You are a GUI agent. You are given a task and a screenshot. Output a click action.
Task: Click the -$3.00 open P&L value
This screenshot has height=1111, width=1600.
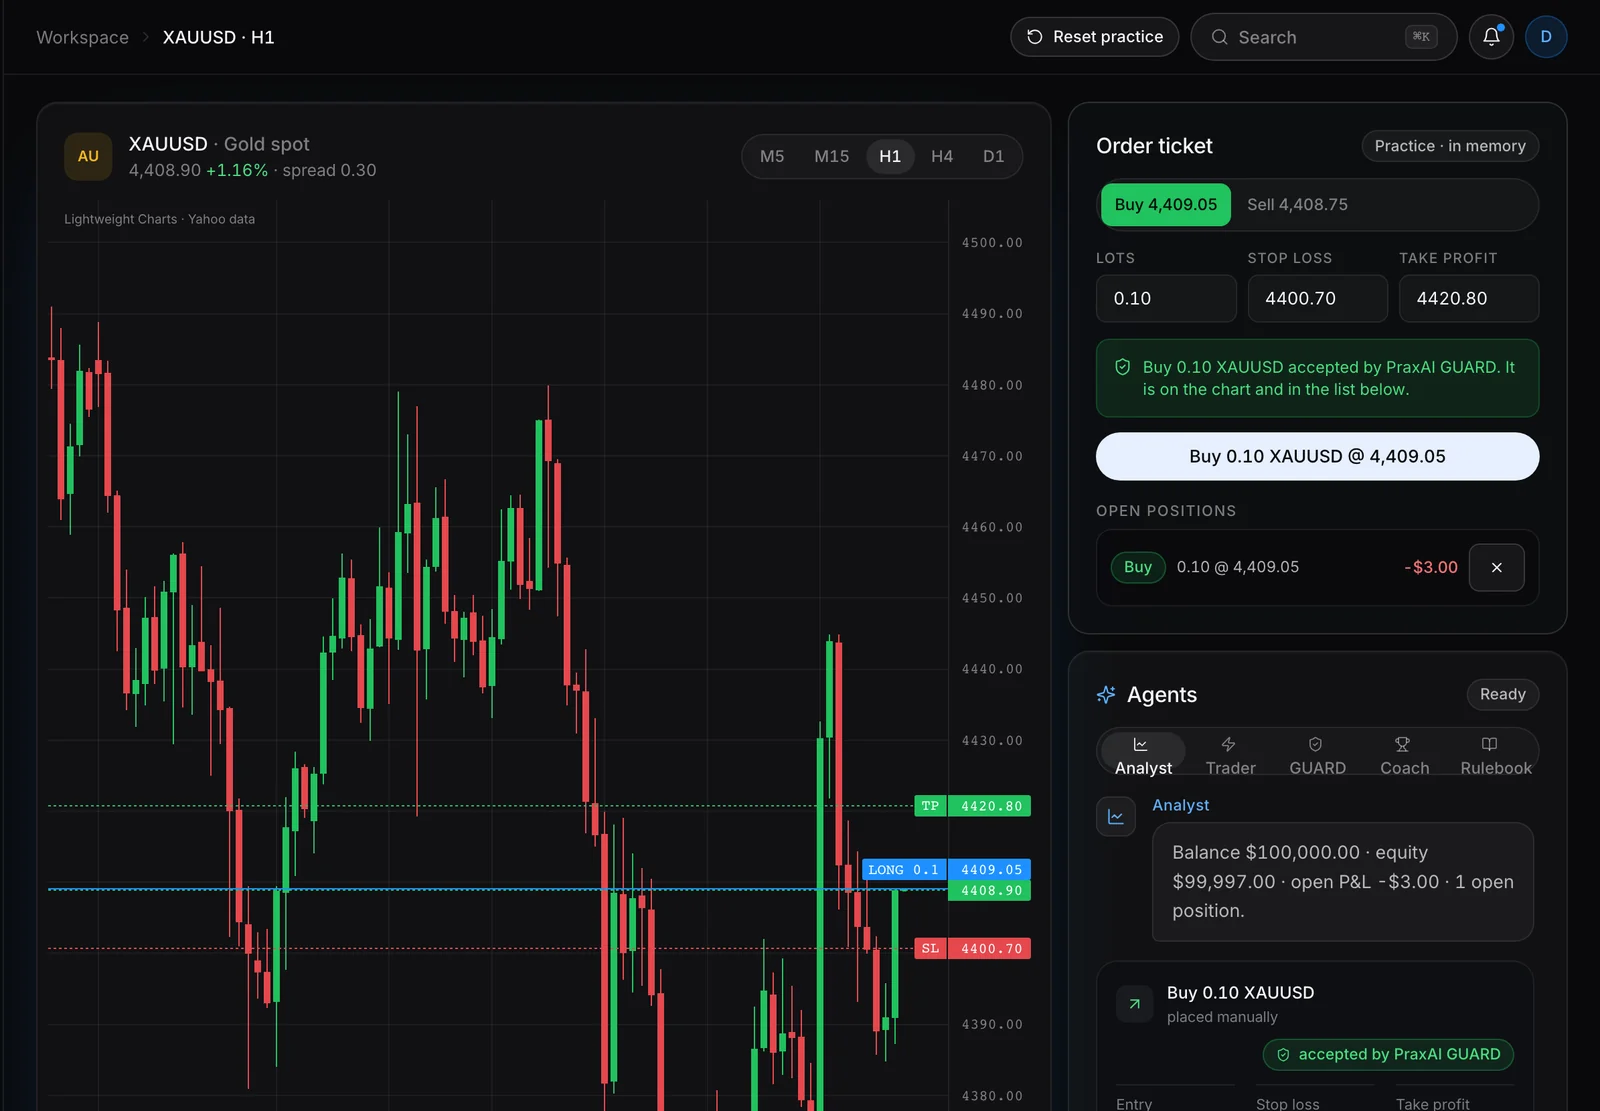(1431, 567)
